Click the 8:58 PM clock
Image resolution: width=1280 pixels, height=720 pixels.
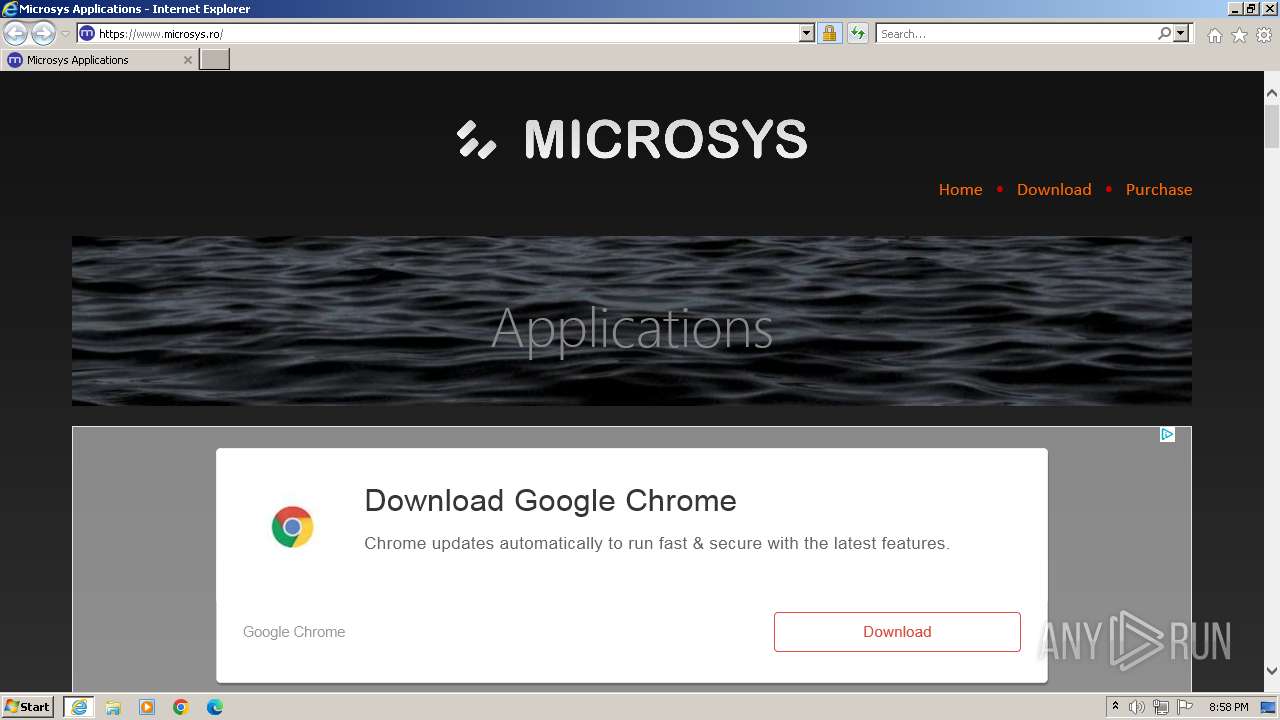point(1228,707)
